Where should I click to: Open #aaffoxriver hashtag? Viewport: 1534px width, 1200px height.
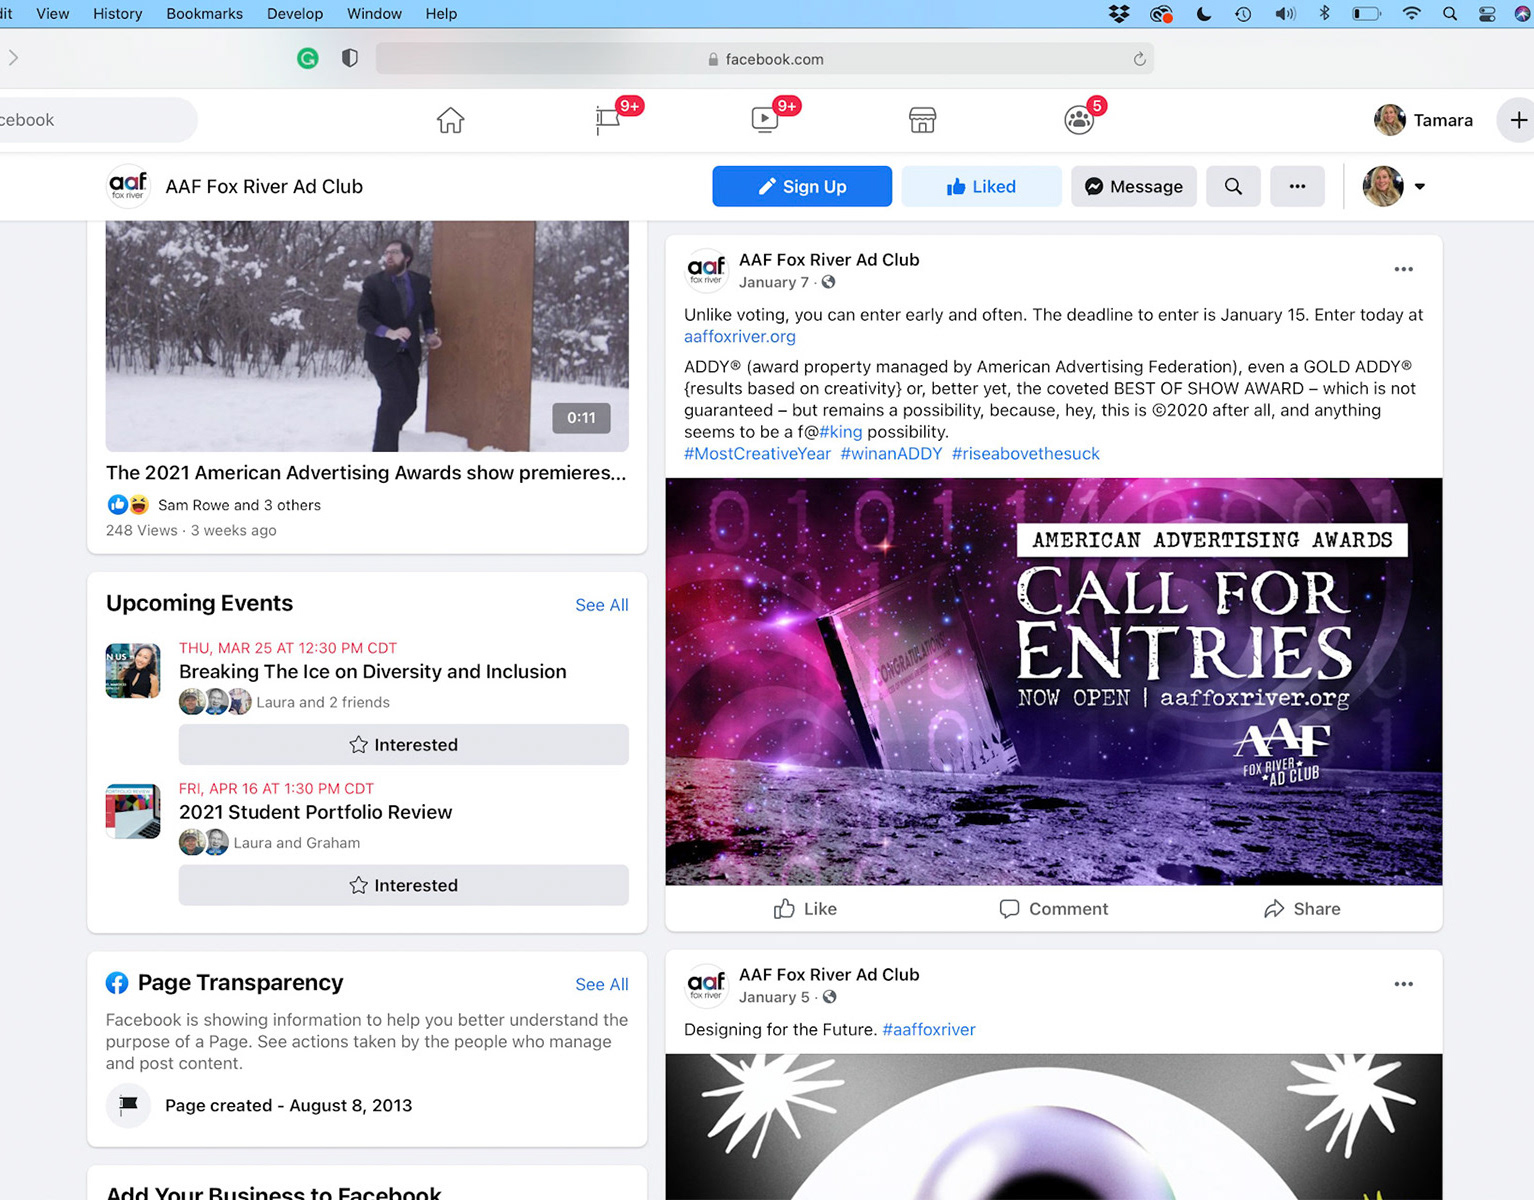[x=929, y=1029]
